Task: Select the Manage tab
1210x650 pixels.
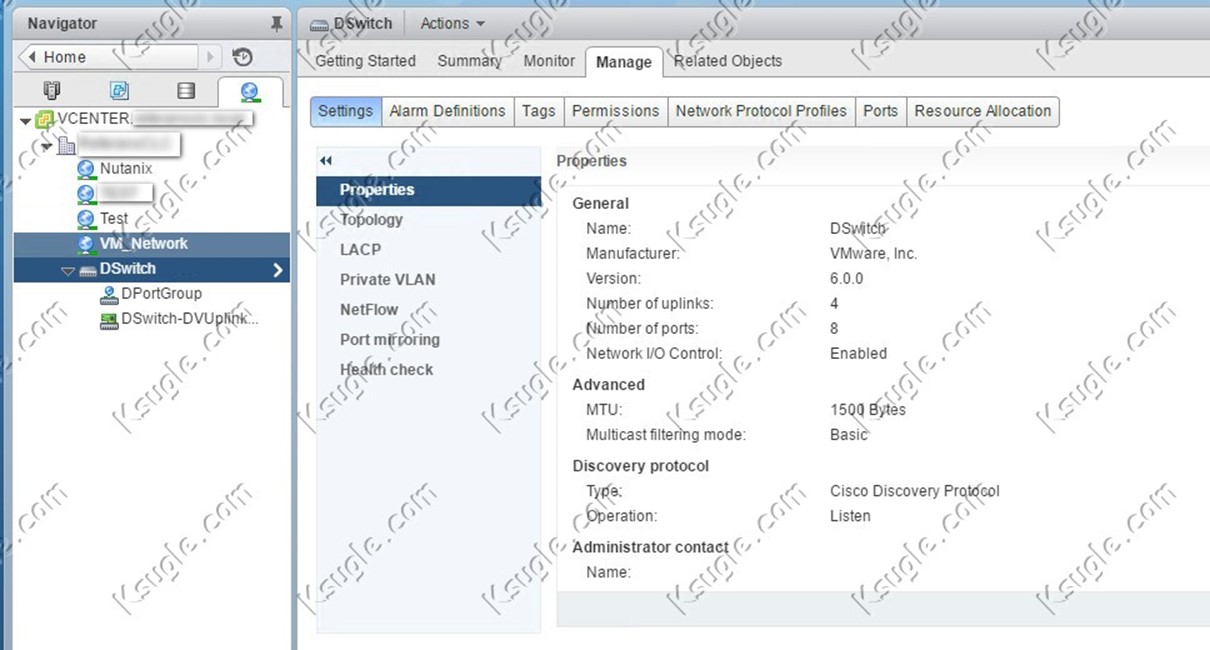Action: click(624, 62)
